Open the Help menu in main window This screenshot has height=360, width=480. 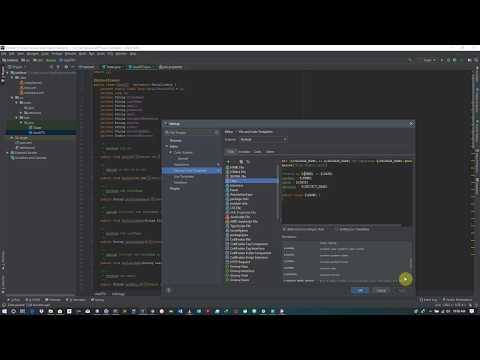click(x=133, y=54)
